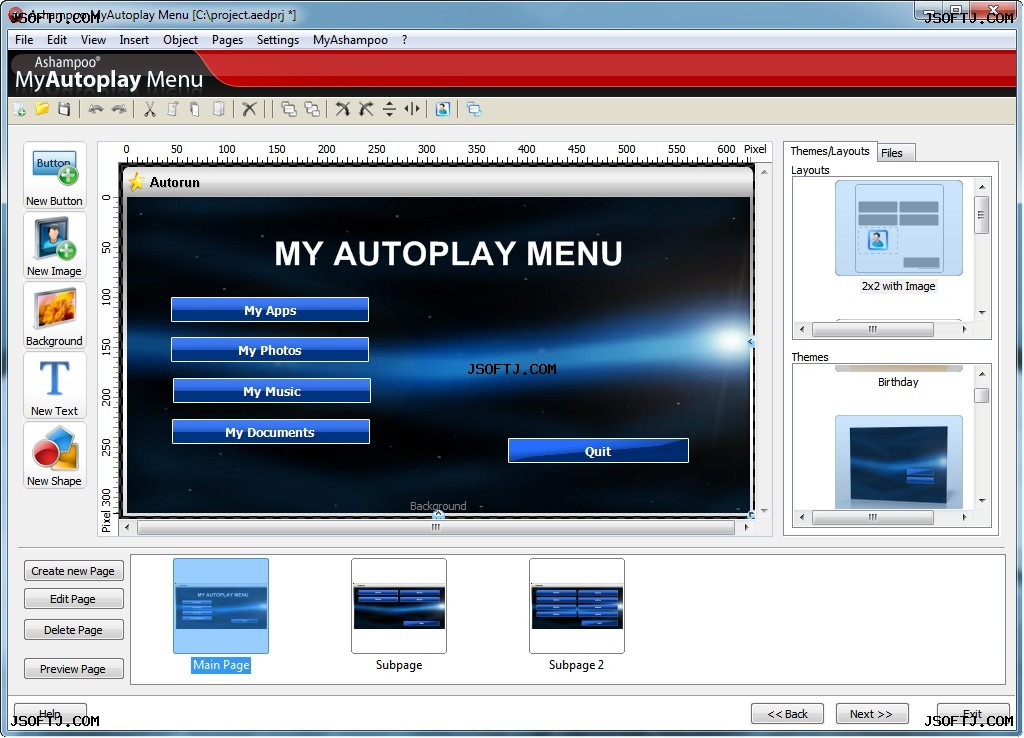Click the Create new Page button
Screen dimensions: 1024x738
(73, 571)
